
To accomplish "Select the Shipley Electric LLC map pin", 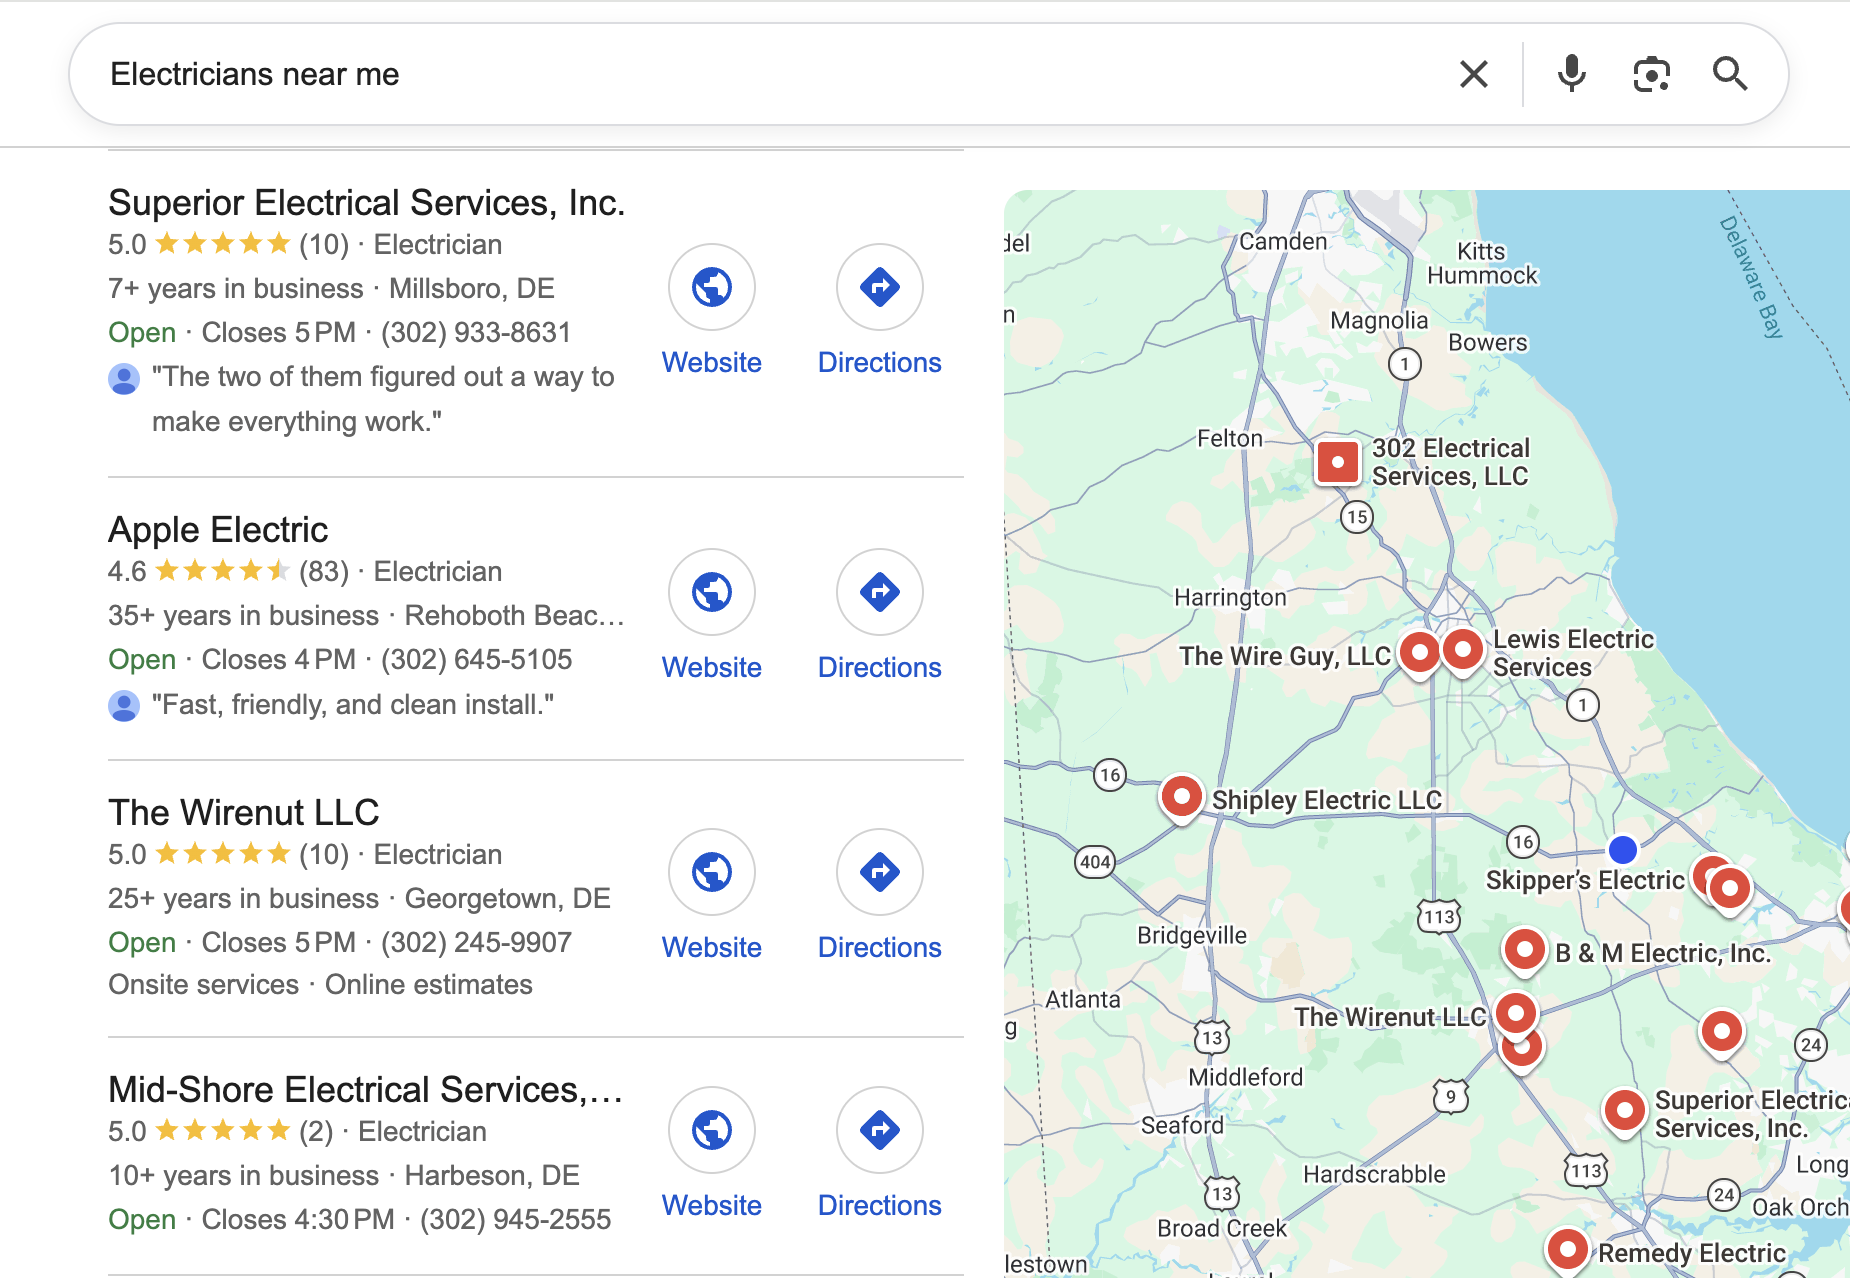I will pyautogui.click(x=1182, y=798).
